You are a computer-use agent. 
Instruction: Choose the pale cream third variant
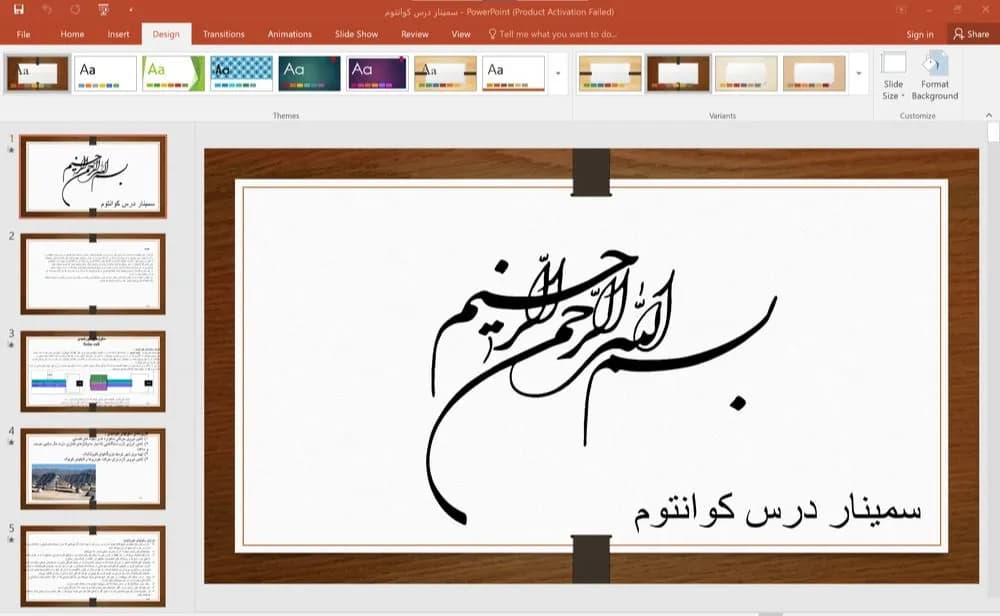pyautogui.click(x=746, y=73)
